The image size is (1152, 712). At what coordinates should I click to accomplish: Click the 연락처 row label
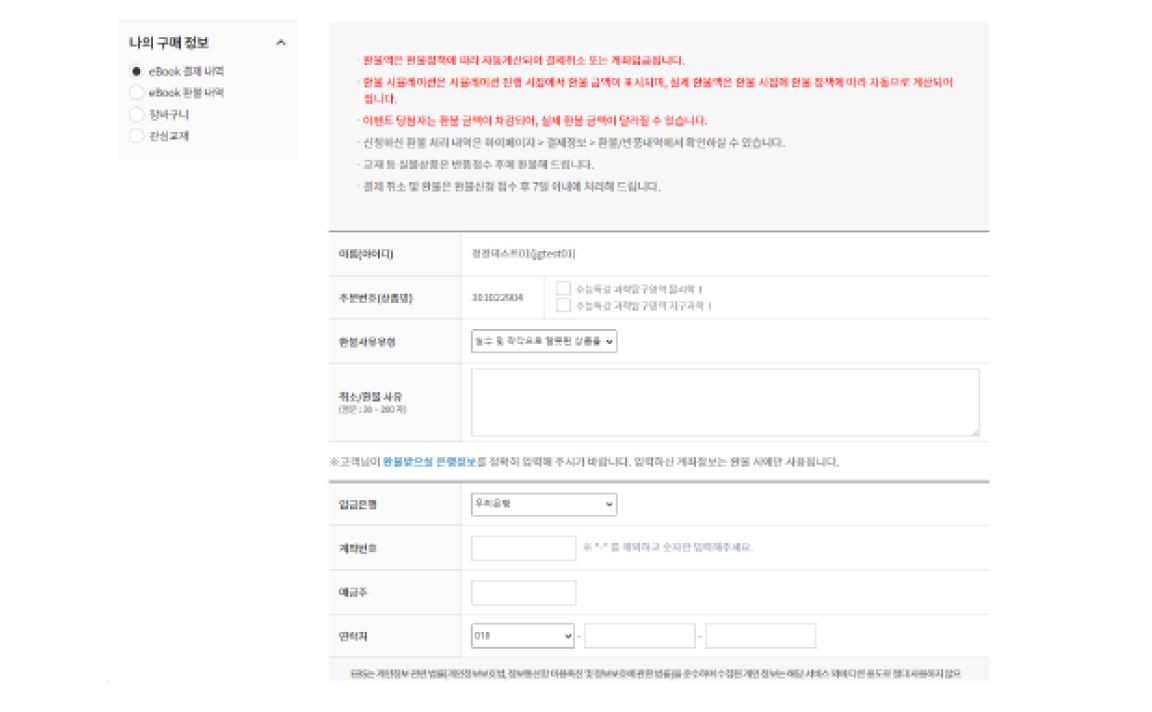coord(353,636)
